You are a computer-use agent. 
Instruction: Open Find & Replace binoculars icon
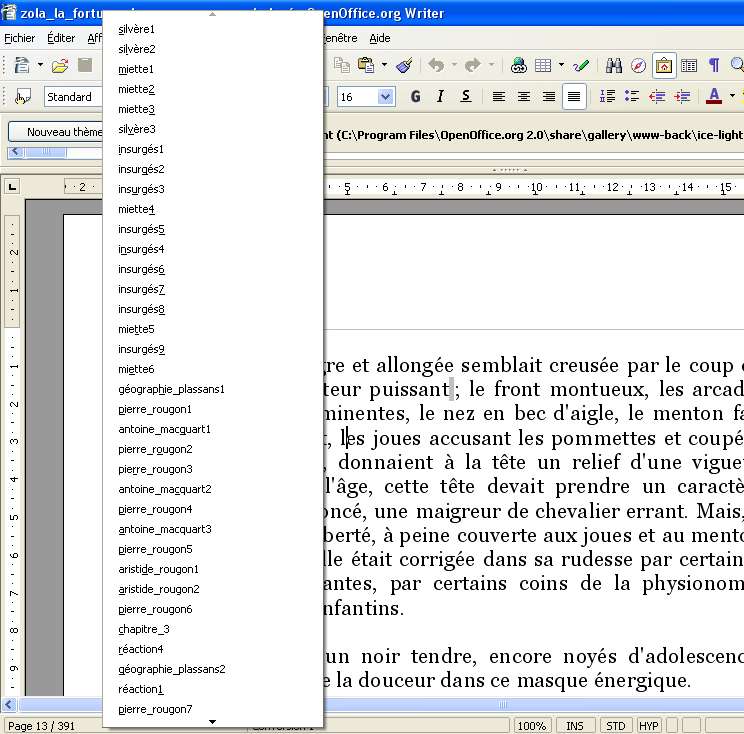[x=614, y=66]
